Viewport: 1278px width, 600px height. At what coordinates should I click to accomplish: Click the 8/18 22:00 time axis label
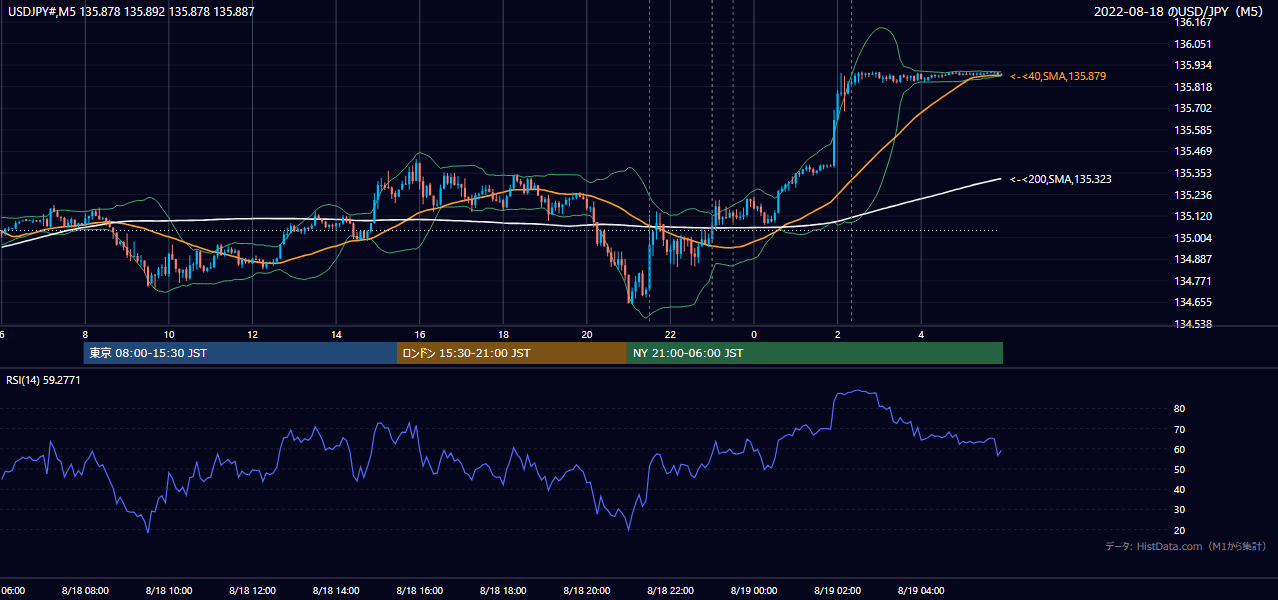[x=670, y=590]
